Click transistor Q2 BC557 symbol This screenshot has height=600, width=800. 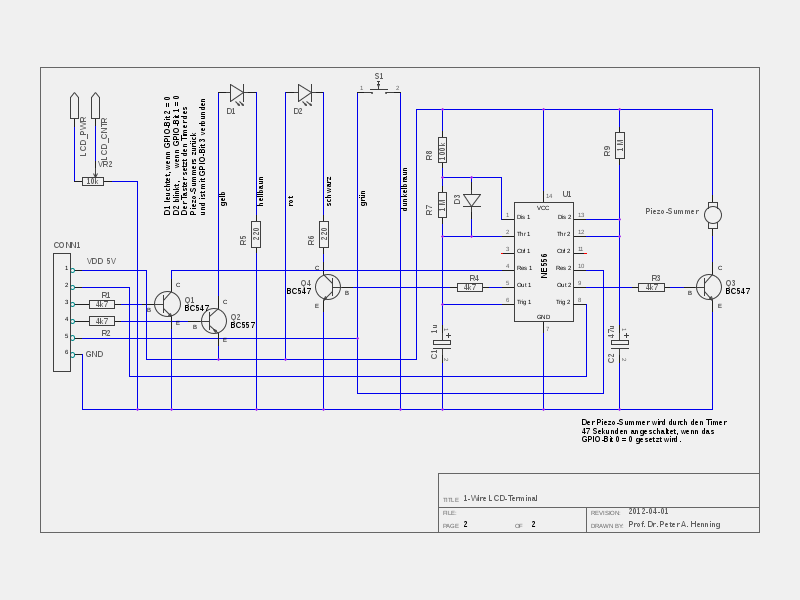point(214,320)
